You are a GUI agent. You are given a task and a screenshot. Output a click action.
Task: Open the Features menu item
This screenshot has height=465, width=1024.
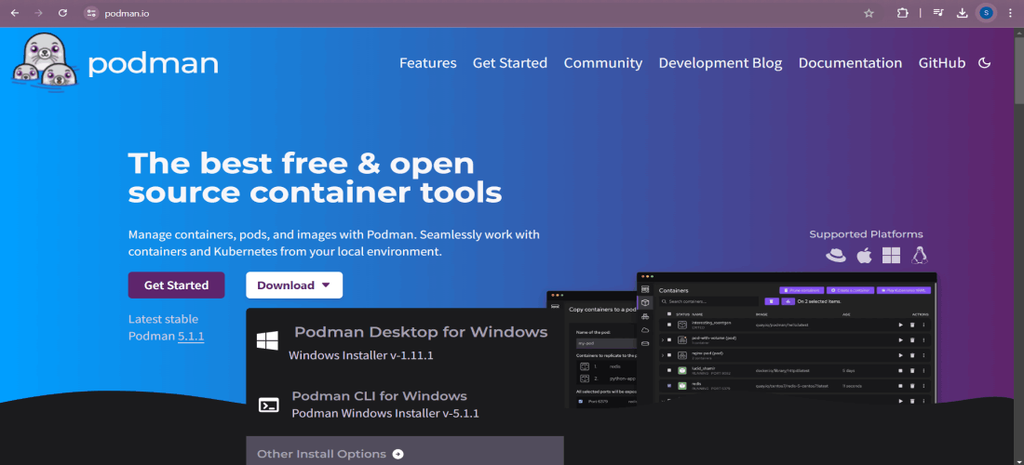428,63
